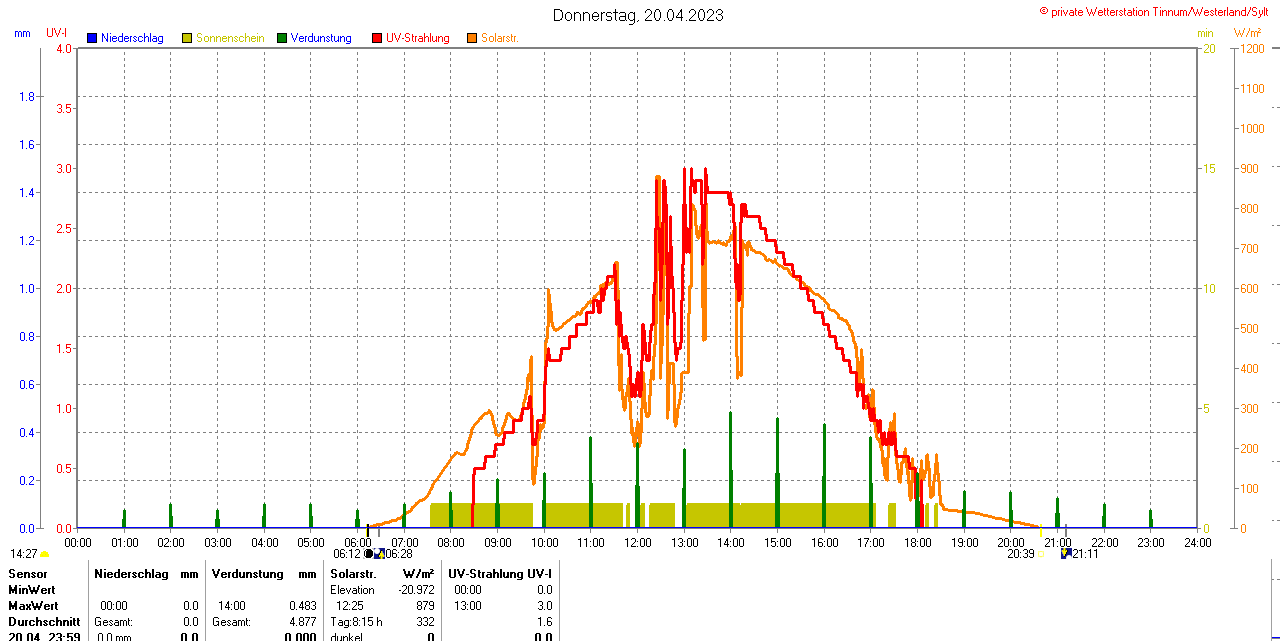This screenshot has width=1280, height=641.
Task: Click the 18:00 time axis label
Action: coord(917,542)
